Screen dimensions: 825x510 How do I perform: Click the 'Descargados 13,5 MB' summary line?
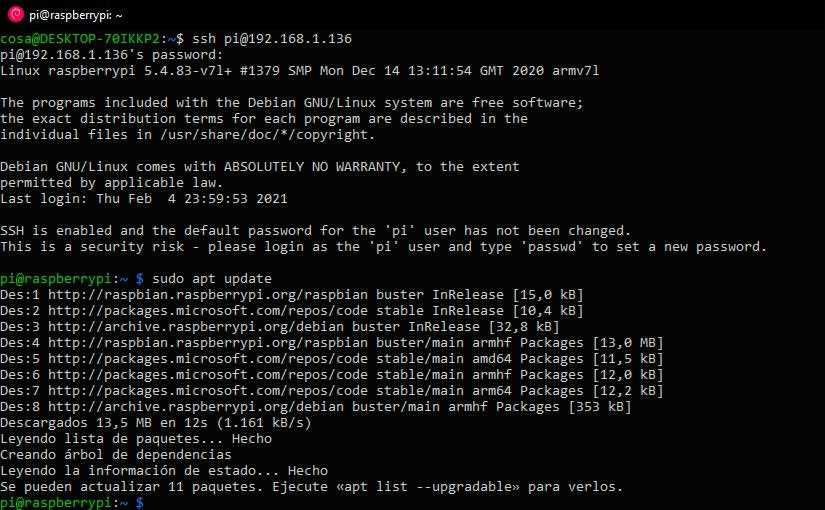155,422
